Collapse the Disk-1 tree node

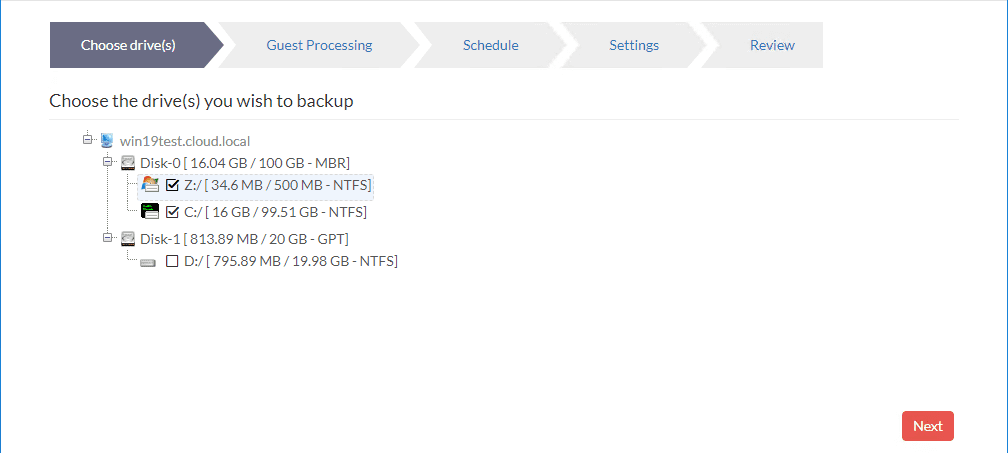pyautogui.click(x=108, y=238)
